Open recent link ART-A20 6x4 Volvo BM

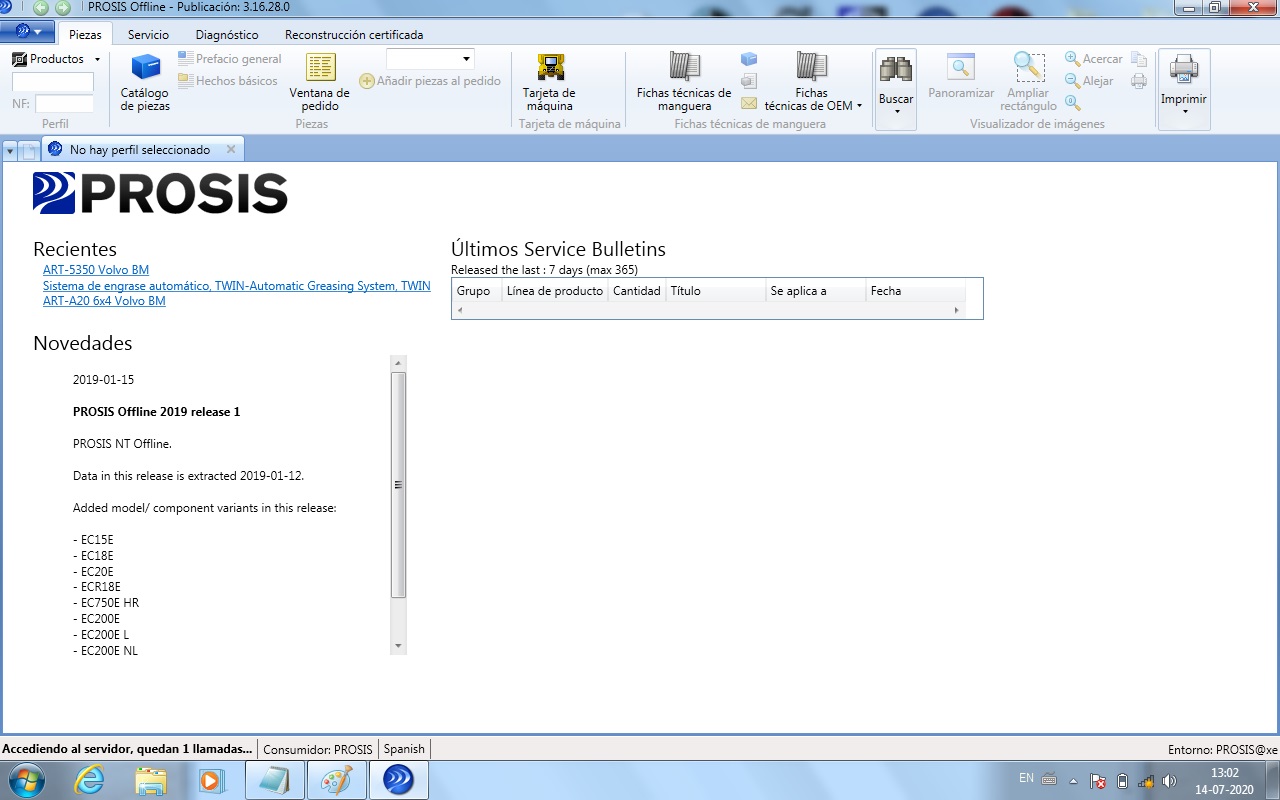pos(104,301)
